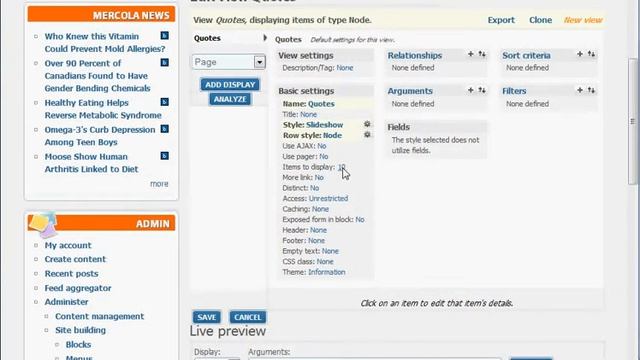Screen dimensions: 640x360
Task: Open Slideshow style settings gear
Action: [367, 124]
